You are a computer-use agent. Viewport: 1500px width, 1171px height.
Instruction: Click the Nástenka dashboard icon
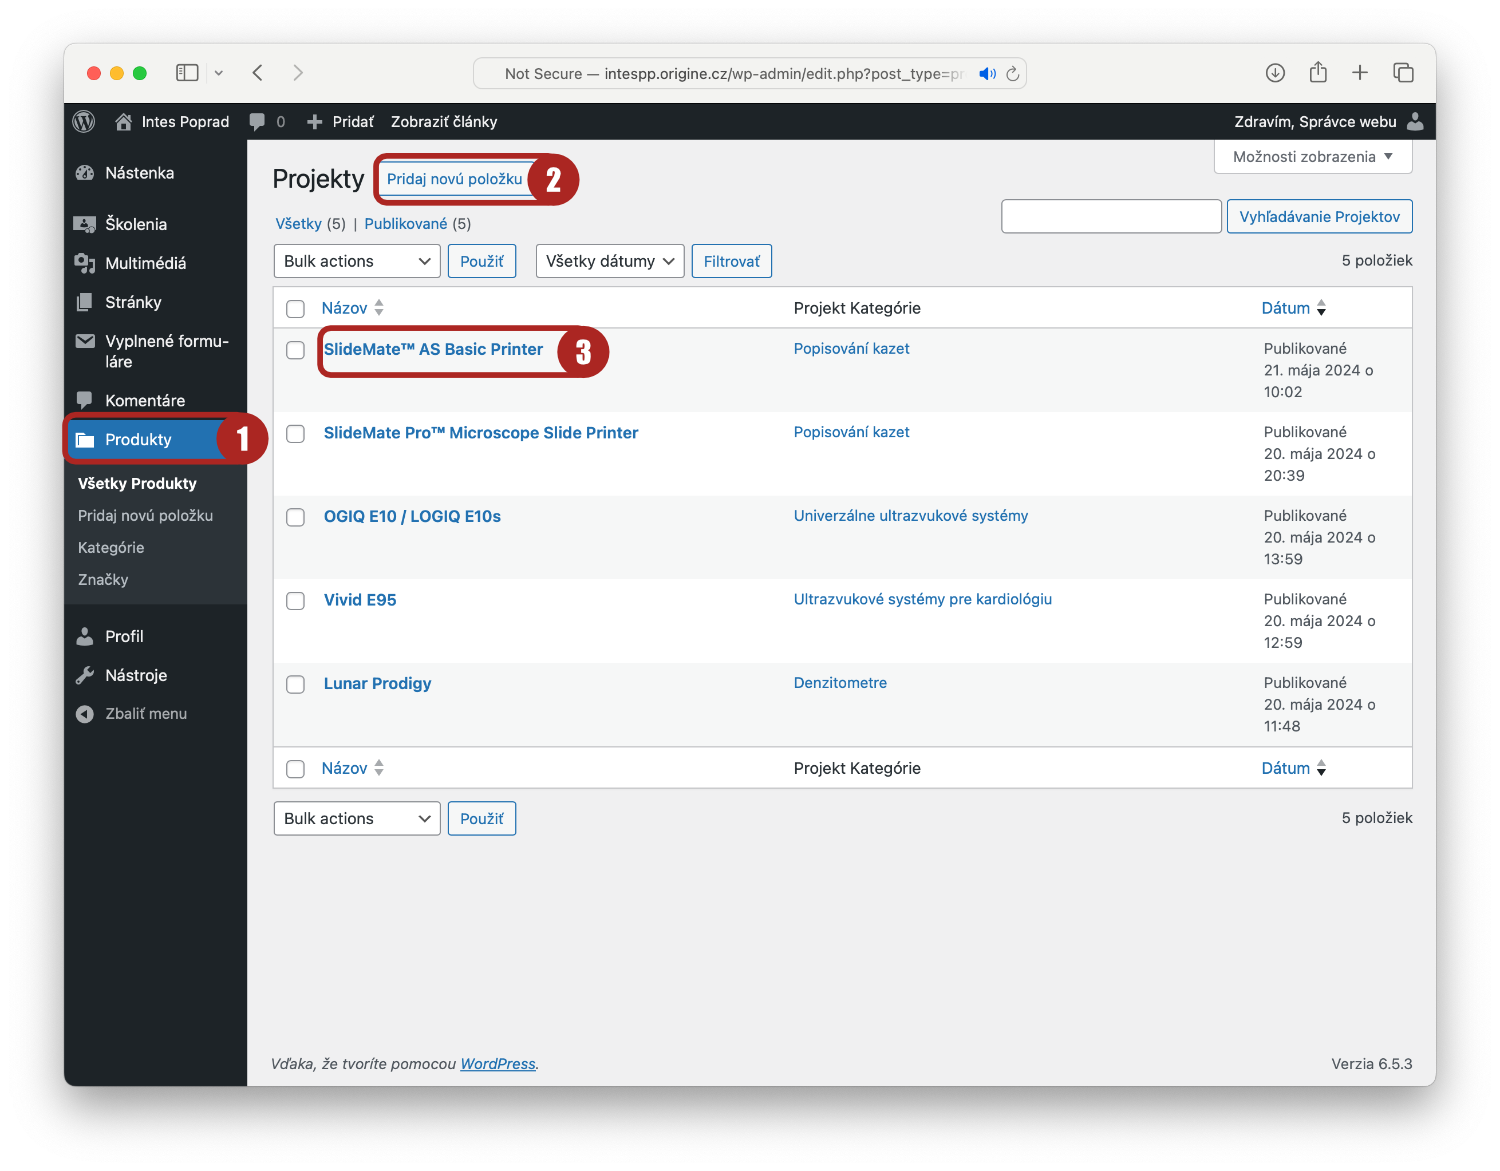[85, 173]
